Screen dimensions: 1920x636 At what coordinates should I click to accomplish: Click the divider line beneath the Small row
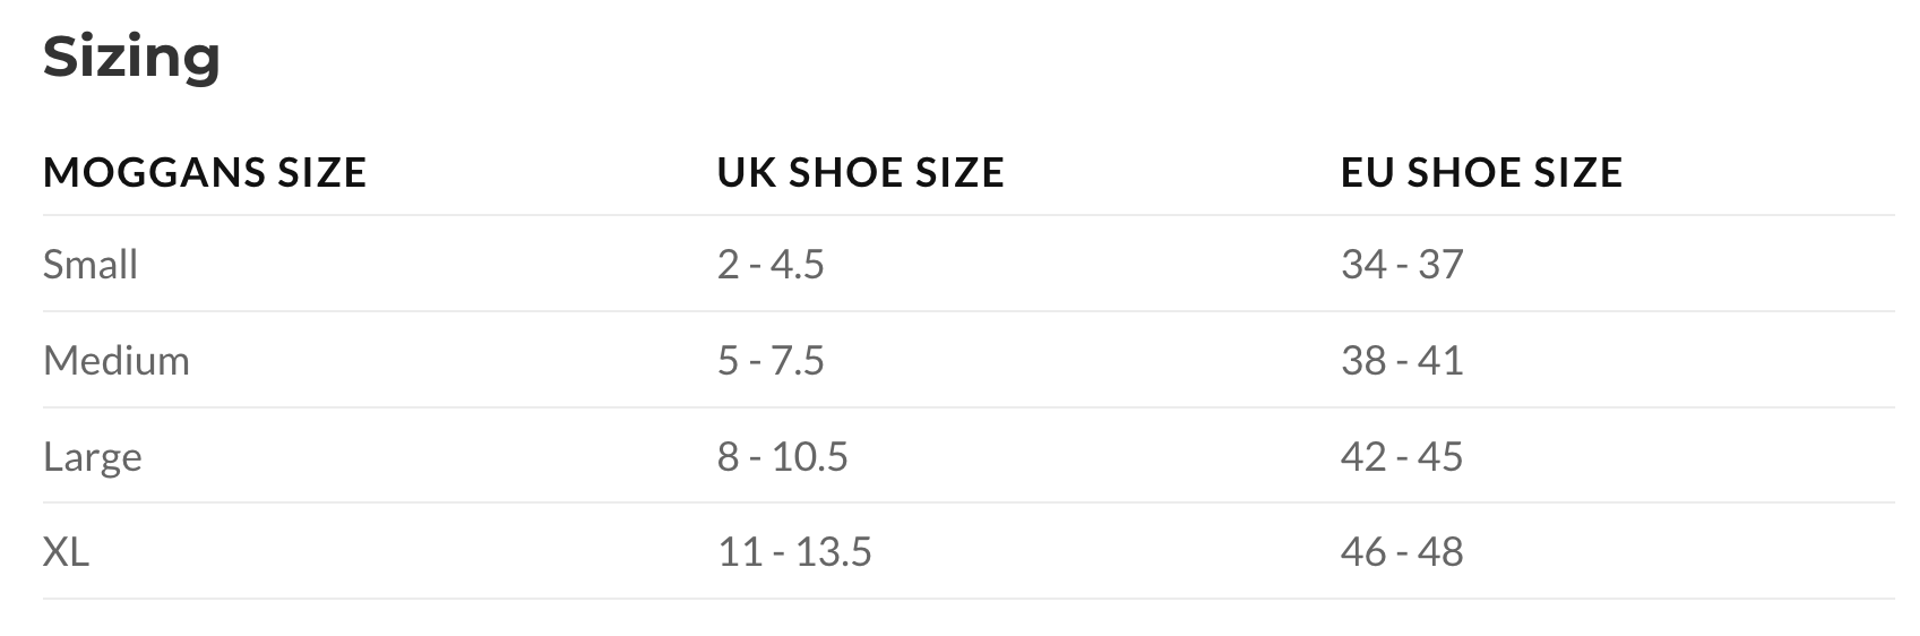[968, 311]
